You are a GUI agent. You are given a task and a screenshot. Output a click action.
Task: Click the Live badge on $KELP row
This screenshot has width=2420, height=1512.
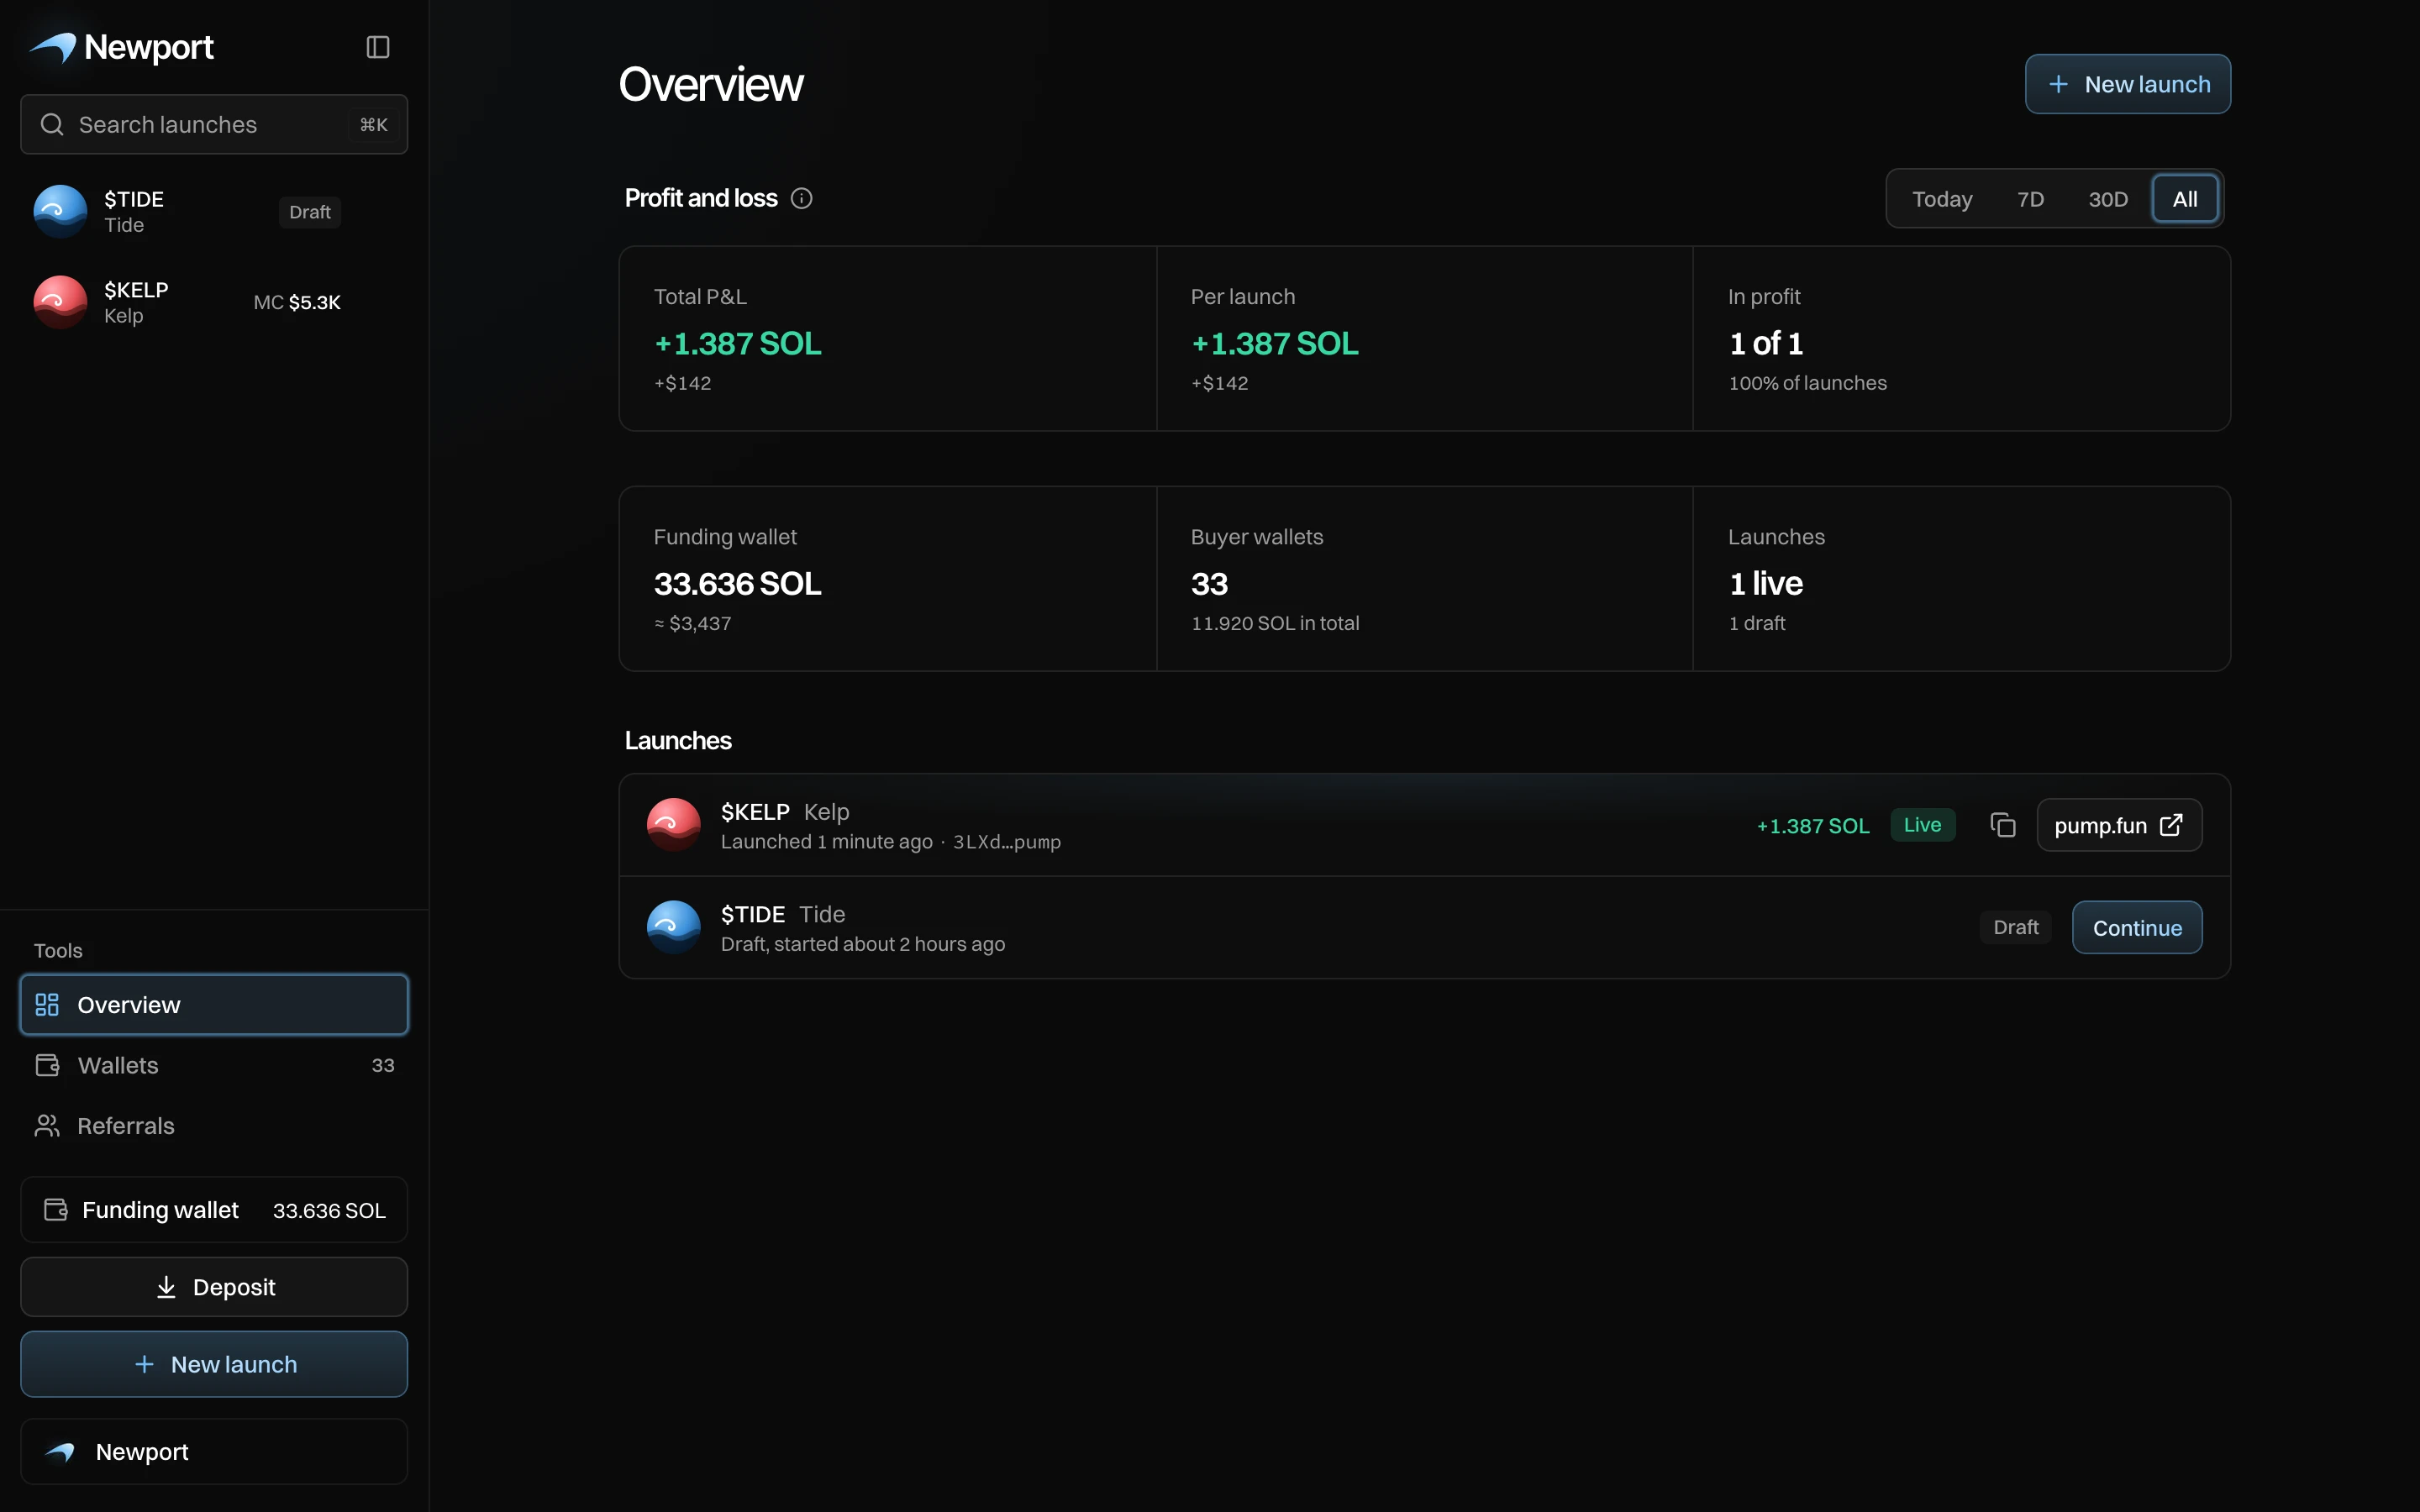pyautogui.click(x=1922, y=825)
